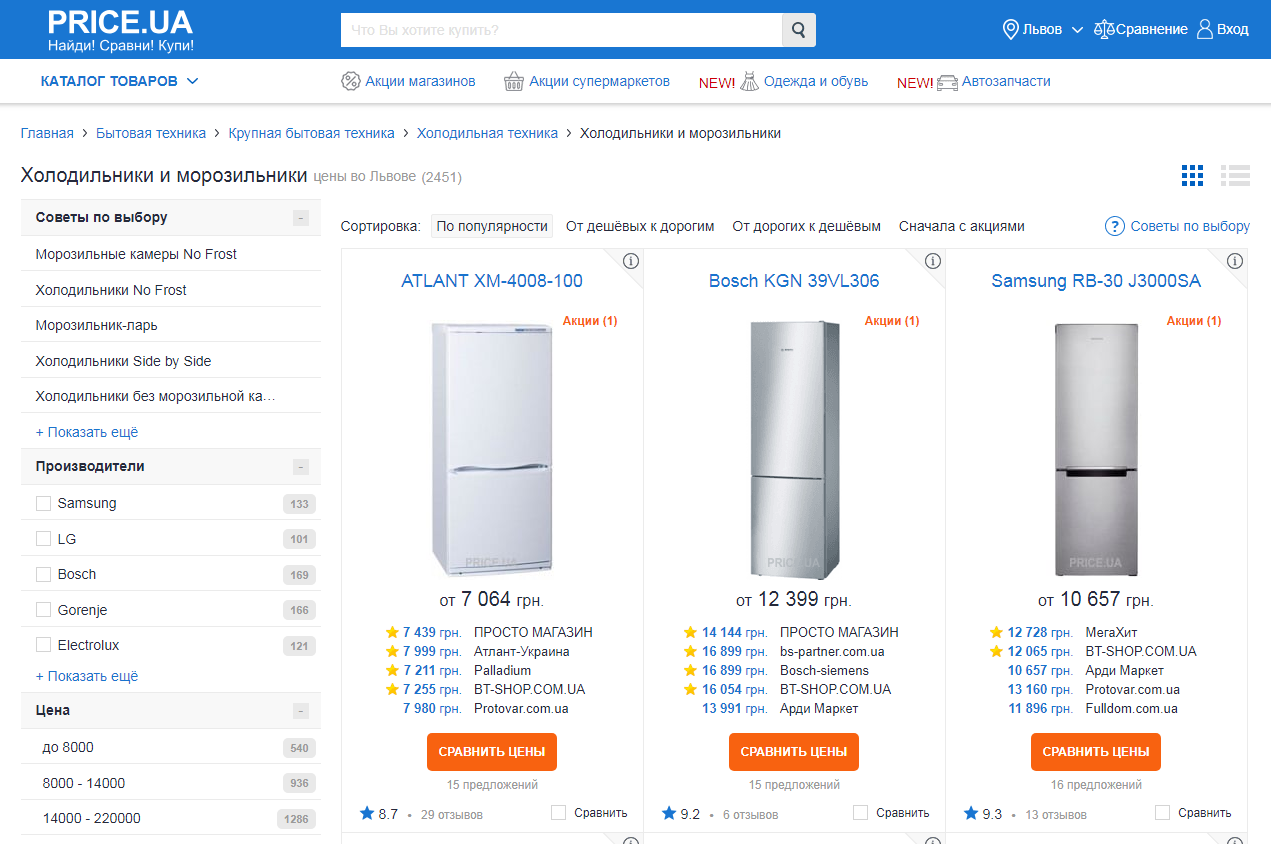
Task: Tick Сравнить checkbox for ATLANT XM-4008-100
Action: 559,812
